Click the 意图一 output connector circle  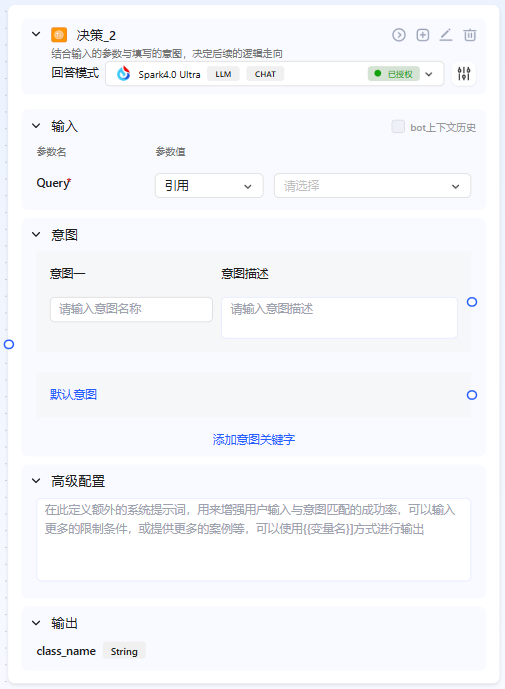coord(472,302)
